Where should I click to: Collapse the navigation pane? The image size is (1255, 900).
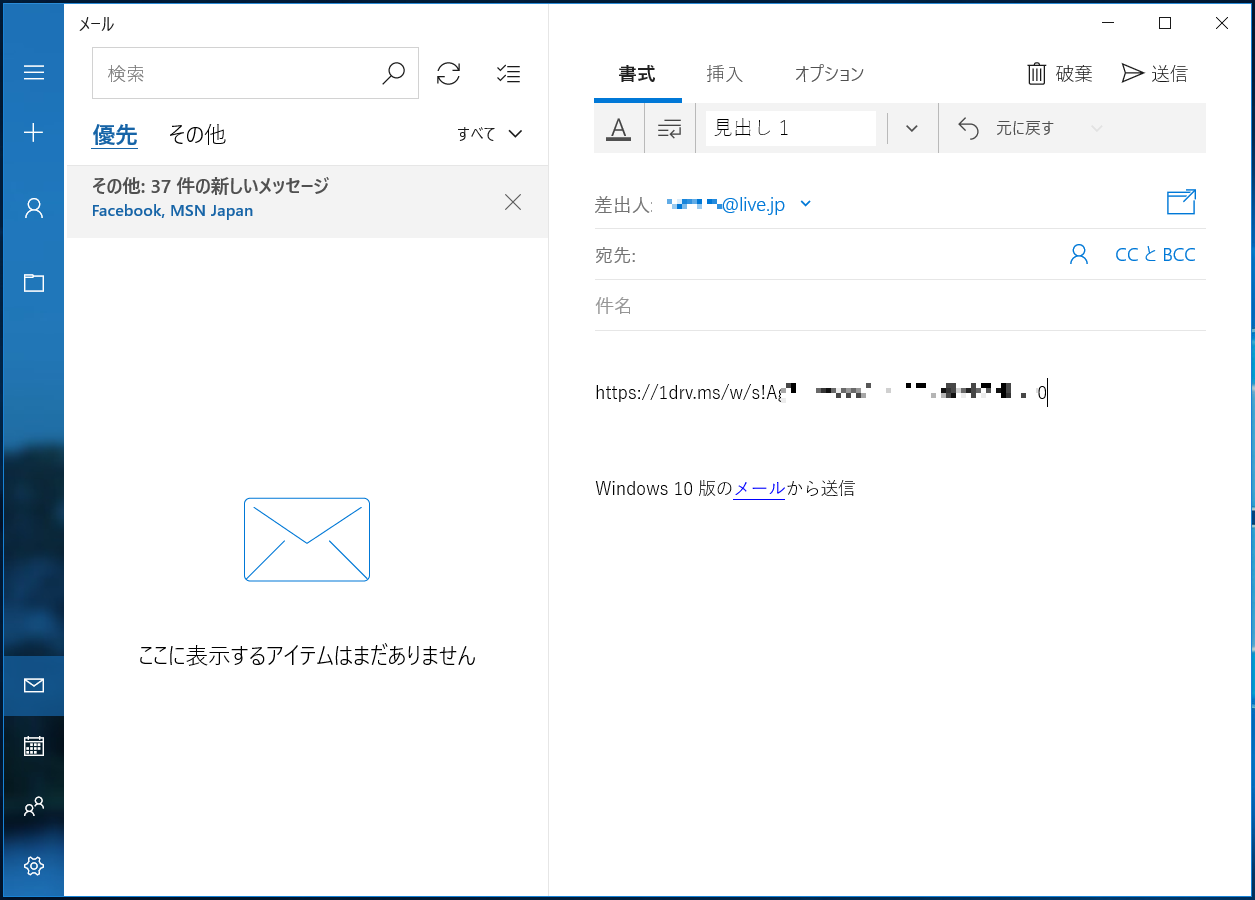click(x=33, y=72)
